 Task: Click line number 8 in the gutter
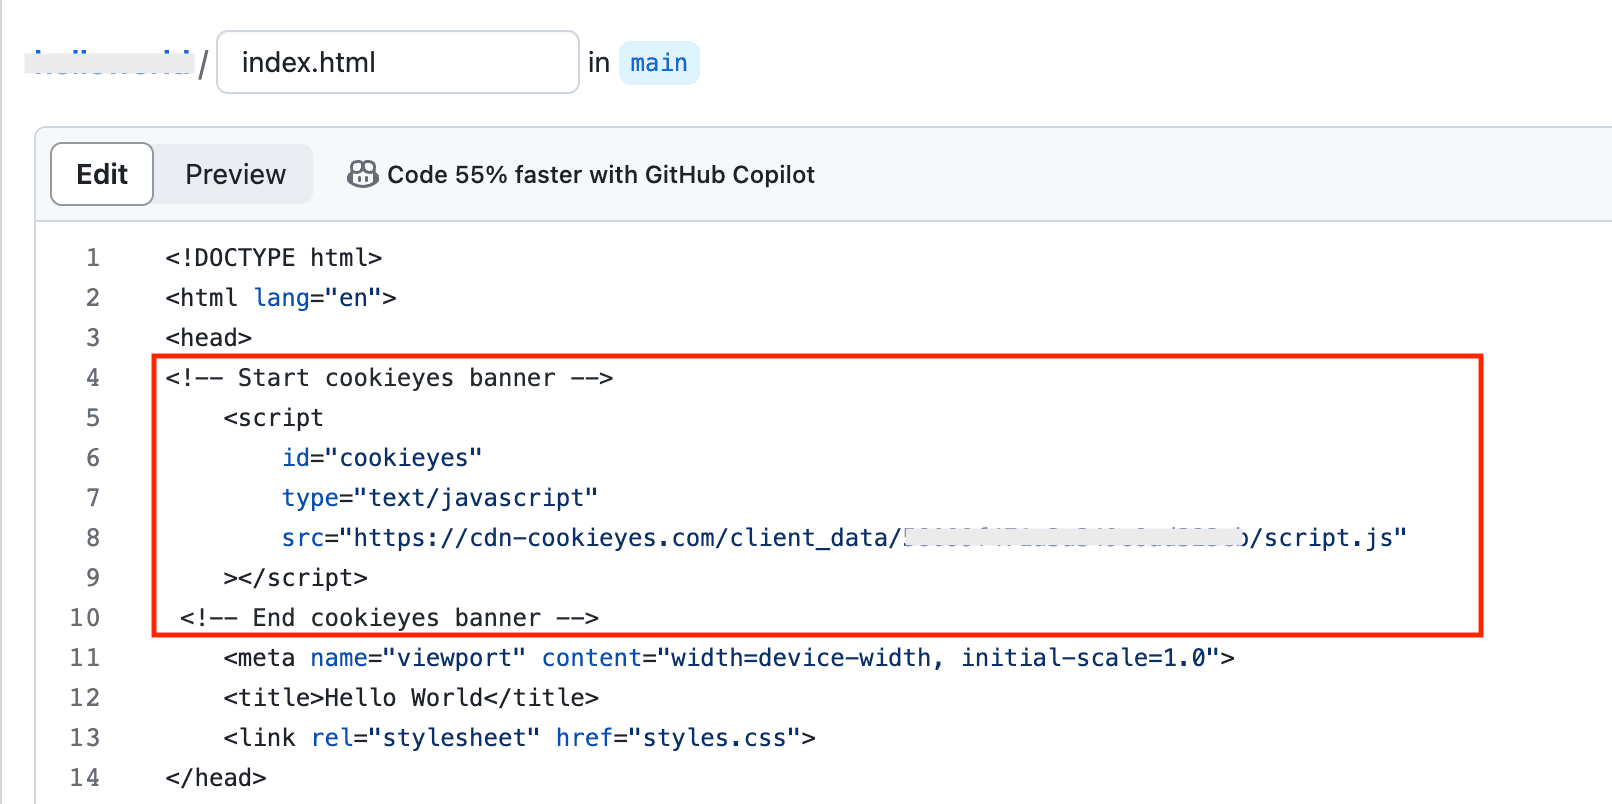pos(93,538)
